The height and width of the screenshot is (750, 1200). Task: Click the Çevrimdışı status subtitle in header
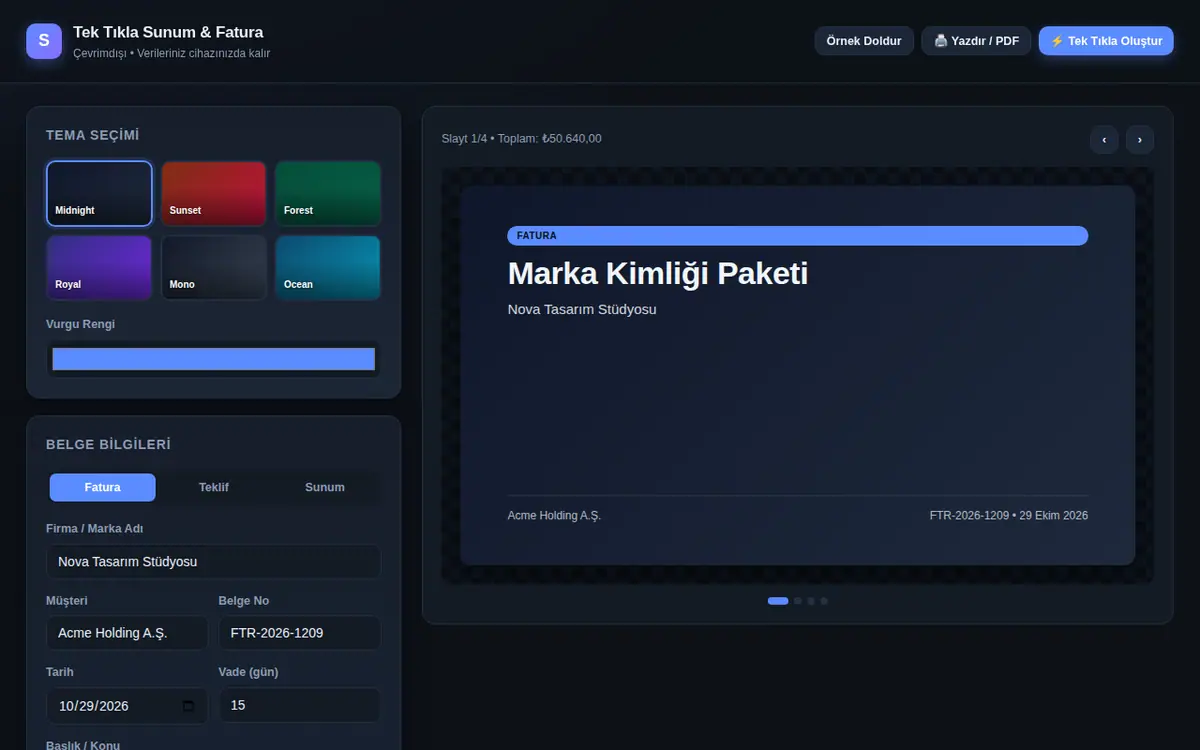(172, 54)
